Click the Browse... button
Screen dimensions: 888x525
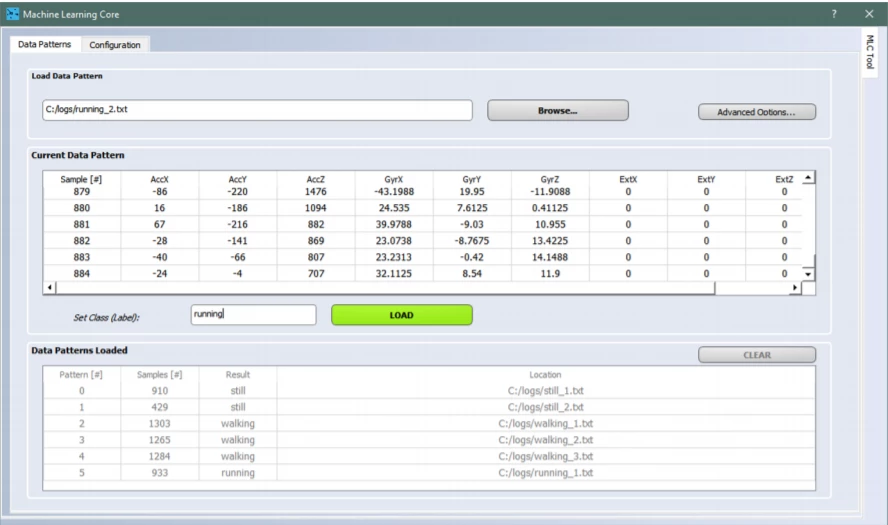[558, 110]
